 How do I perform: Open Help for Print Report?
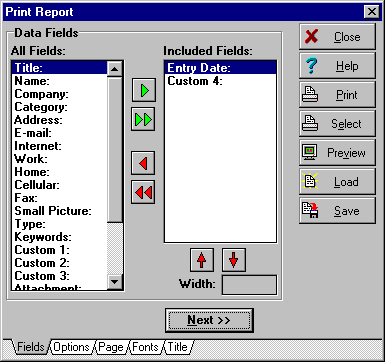pos(337,66)
